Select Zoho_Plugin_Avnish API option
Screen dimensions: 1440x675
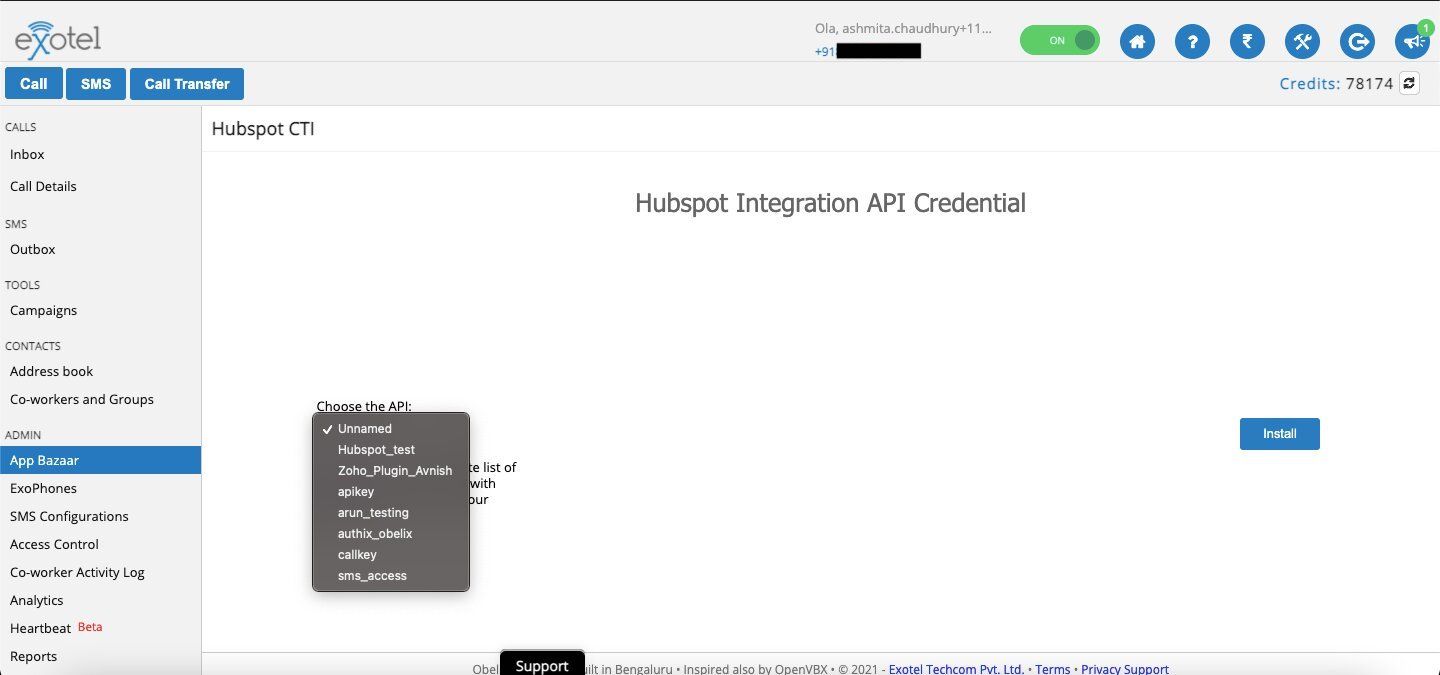(x=391, y=471)
